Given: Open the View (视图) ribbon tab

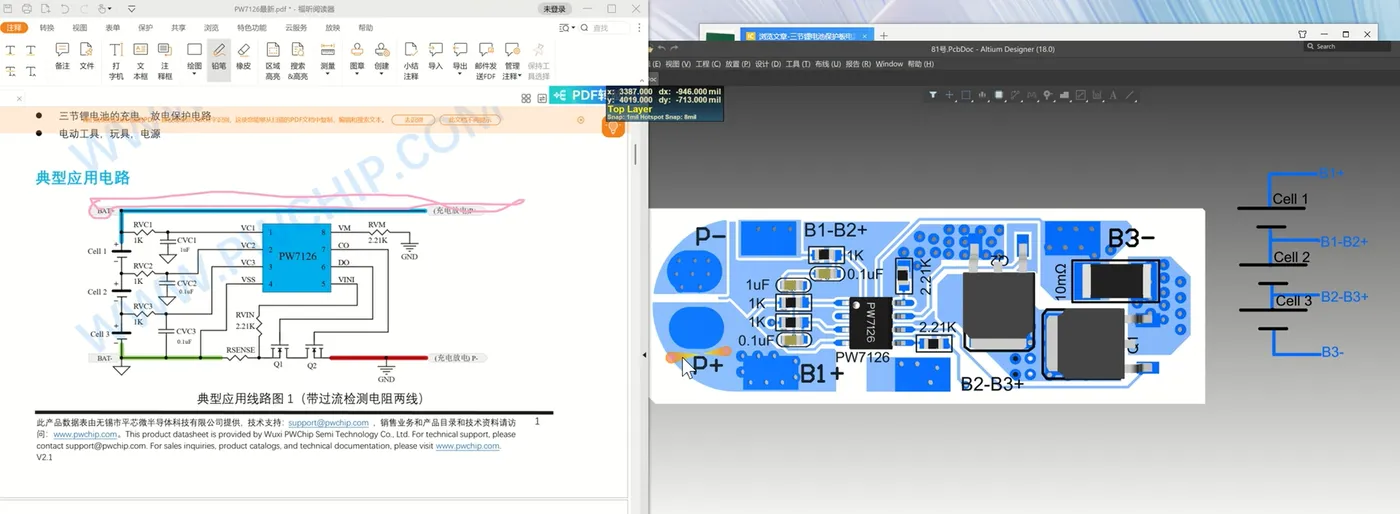Looking at the screenshot, I should point(80,28).
